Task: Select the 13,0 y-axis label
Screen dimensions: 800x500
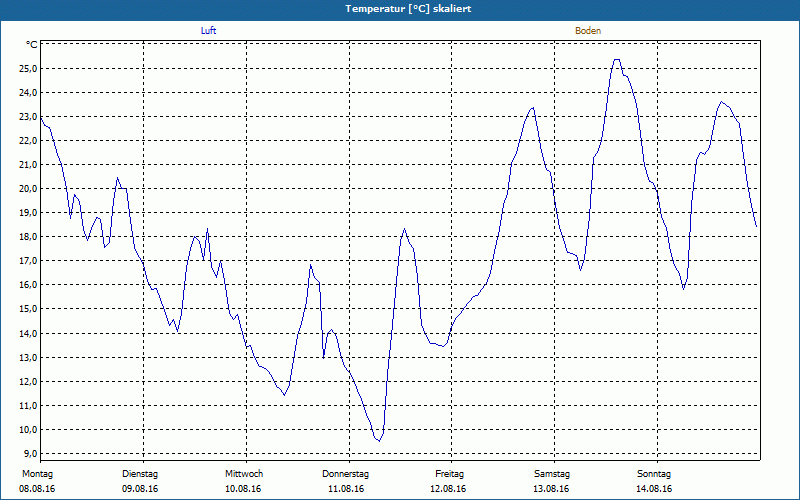Action: [29, 357]
